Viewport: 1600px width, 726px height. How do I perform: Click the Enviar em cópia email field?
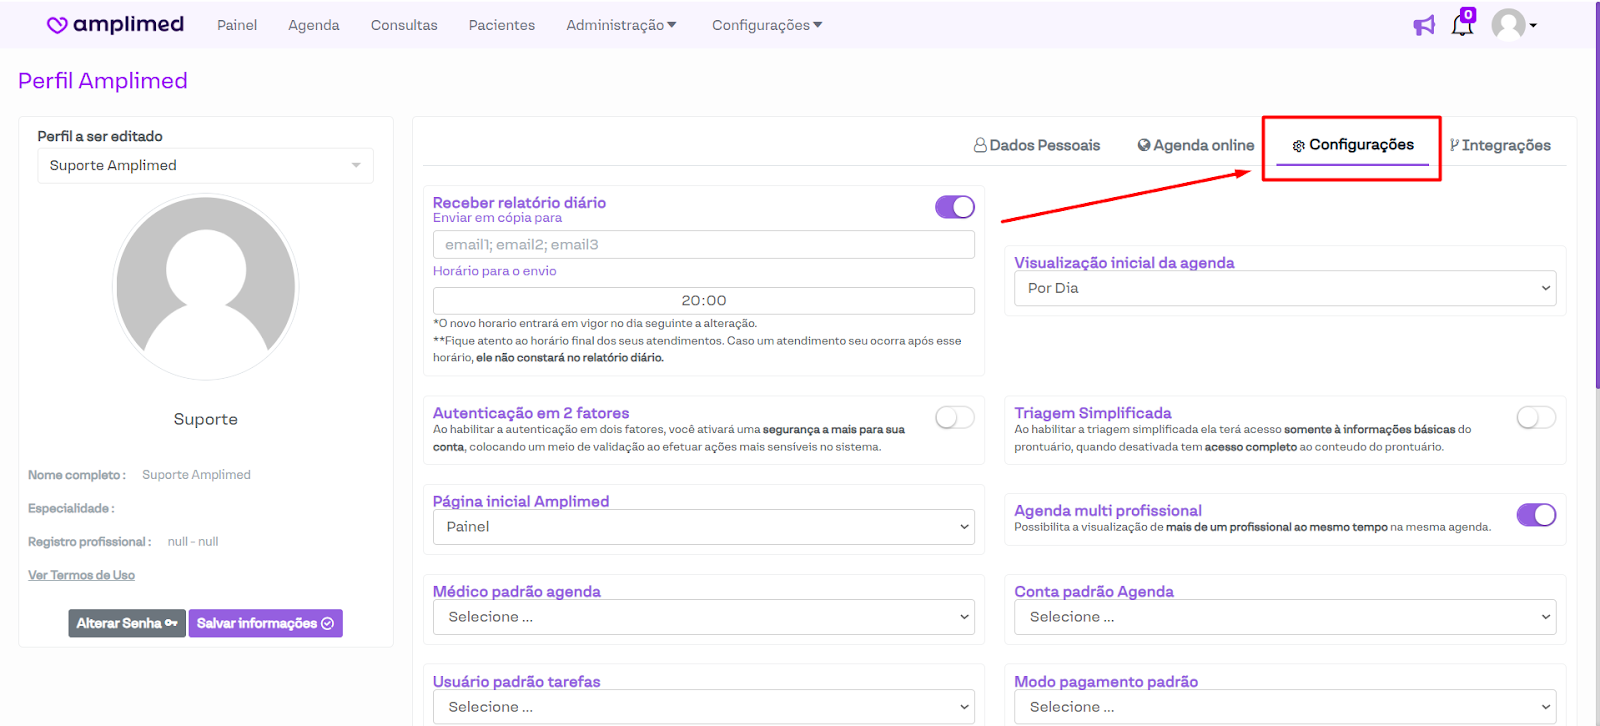(703, 245)
